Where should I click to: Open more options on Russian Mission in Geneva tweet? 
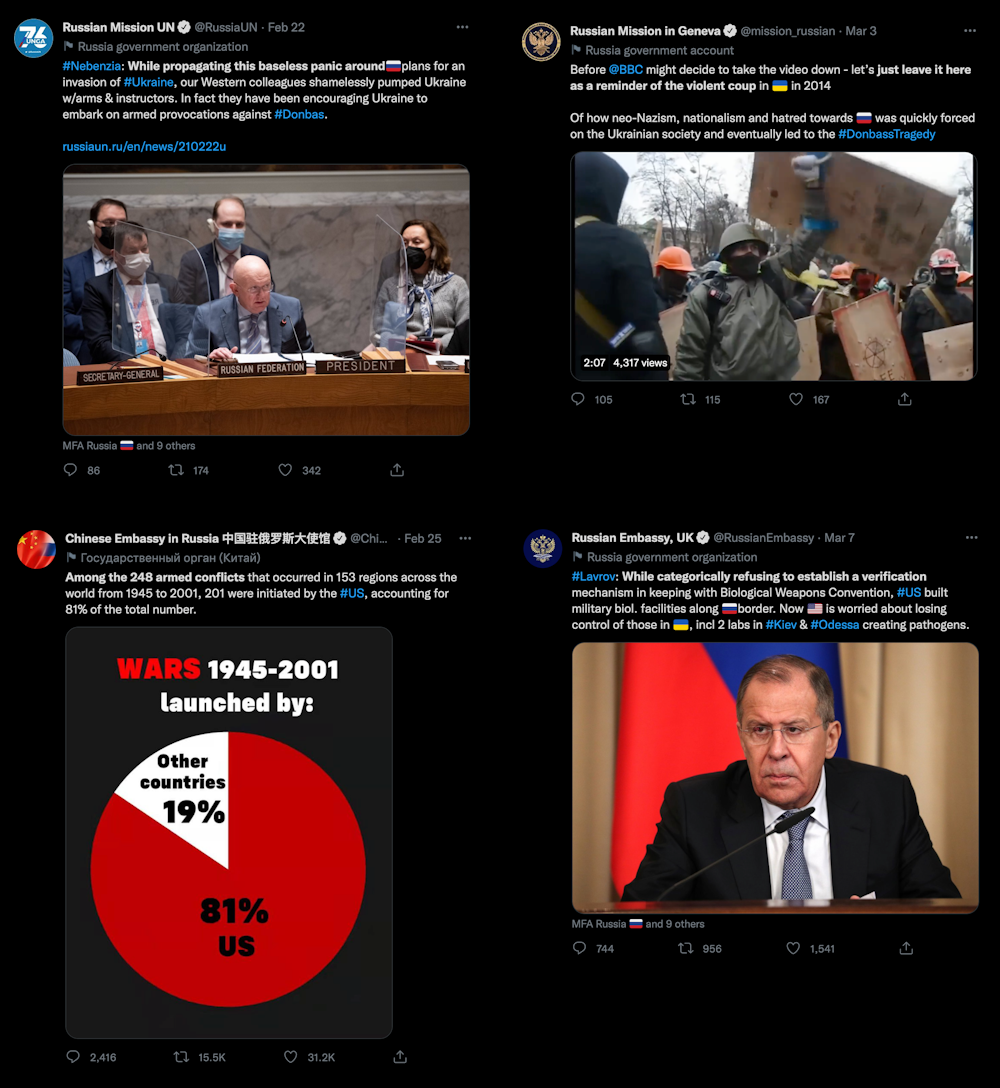click(970, 31)
